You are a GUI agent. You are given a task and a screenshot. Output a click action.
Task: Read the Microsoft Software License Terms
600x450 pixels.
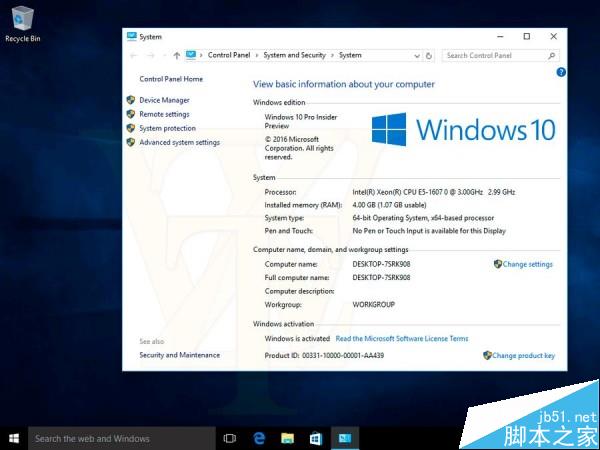coord(401,339)
